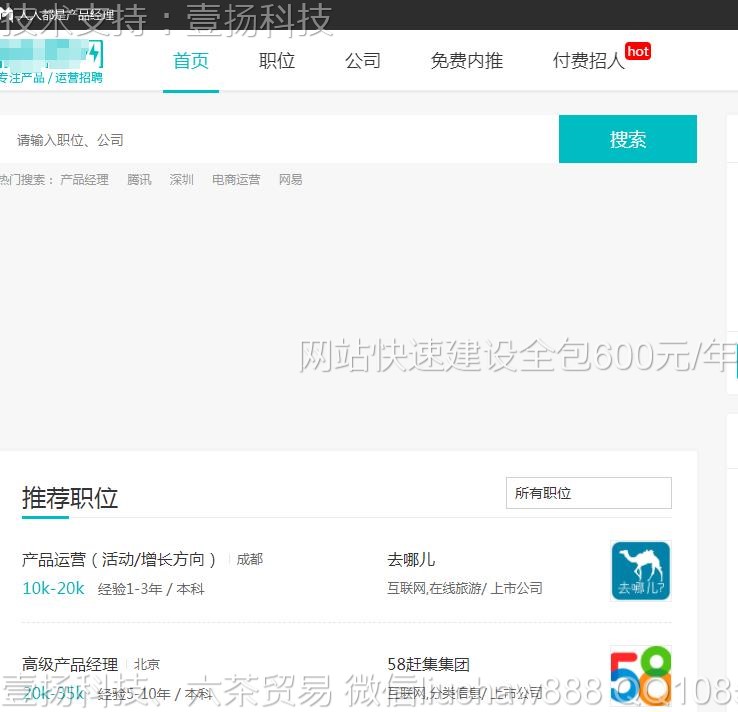Select the 付费招人 menu item
The height and width of the screenshot is (712, 738).
(x=588, y=61)
